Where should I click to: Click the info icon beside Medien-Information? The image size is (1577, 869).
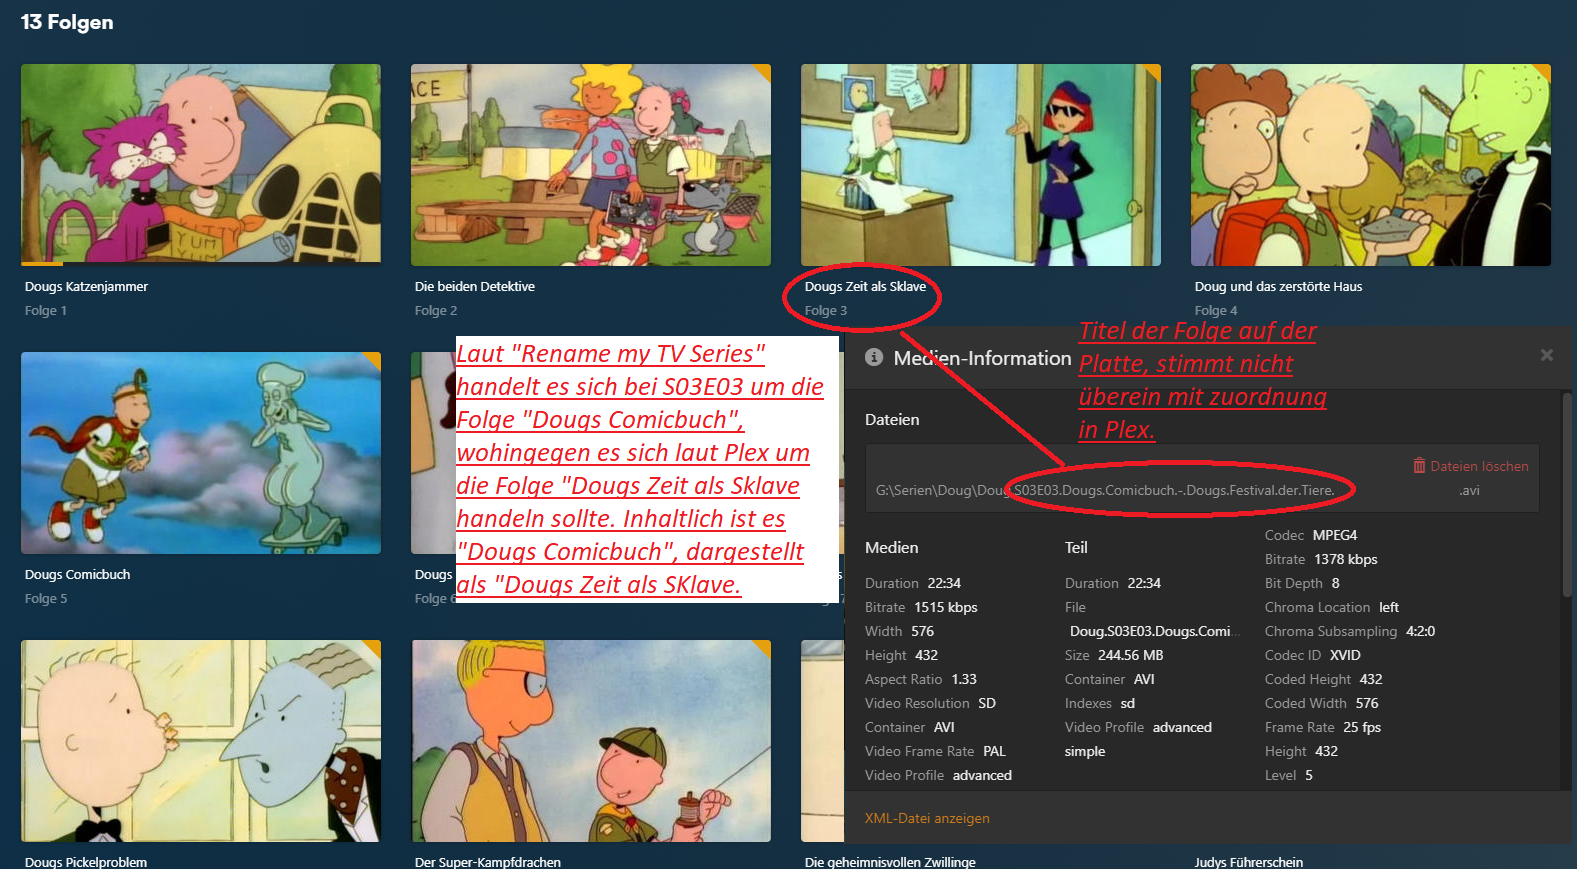point(874,357)
